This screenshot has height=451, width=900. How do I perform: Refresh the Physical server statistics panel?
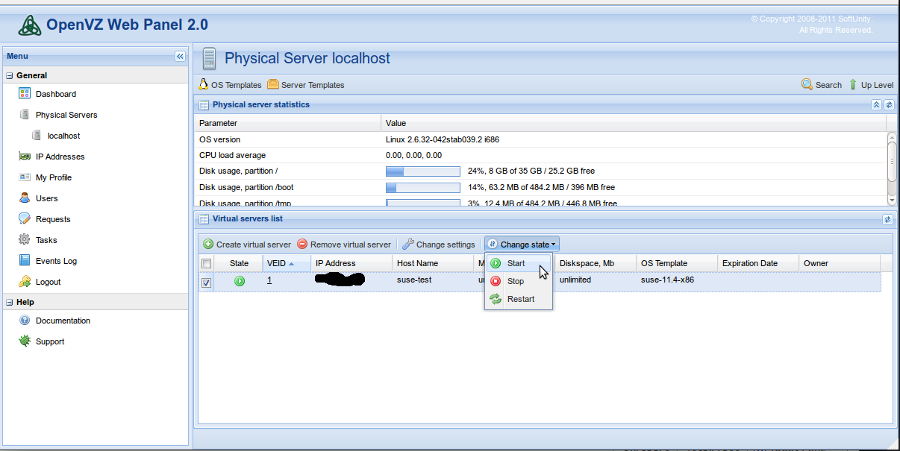(889, 104)
